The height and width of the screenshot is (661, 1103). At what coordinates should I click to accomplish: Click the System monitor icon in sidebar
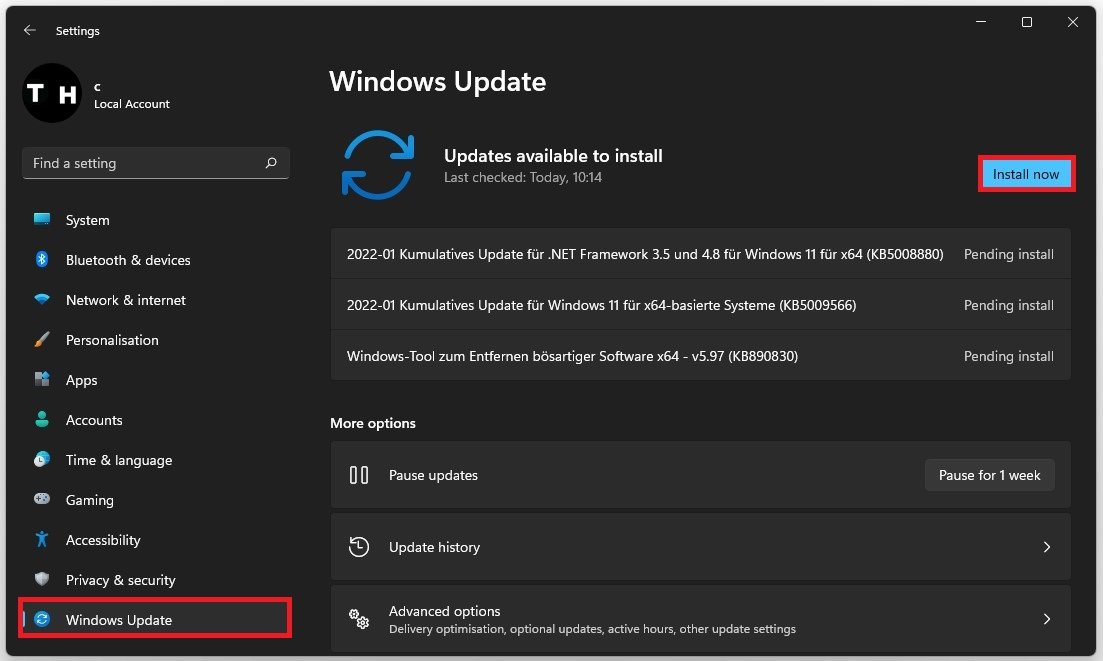coord(42,220)
